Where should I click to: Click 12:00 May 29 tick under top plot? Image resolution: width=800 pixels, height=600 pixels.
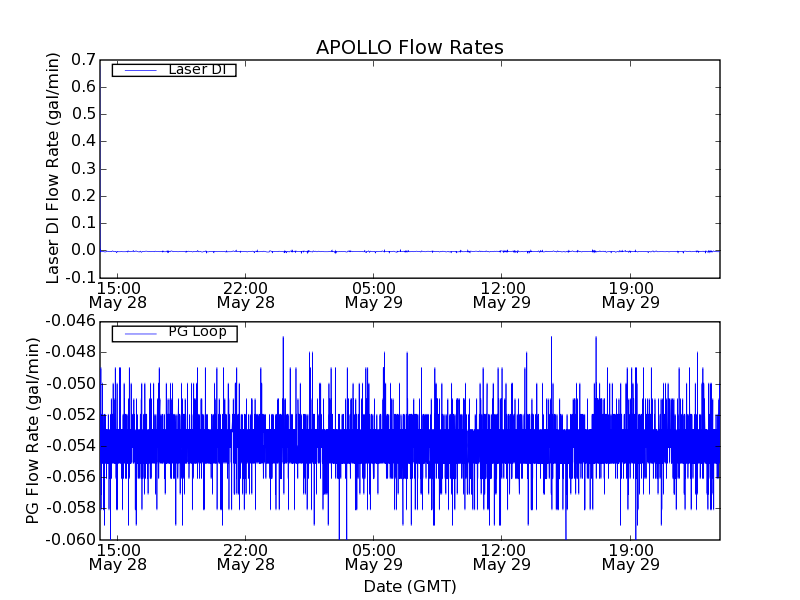point(502,294)
